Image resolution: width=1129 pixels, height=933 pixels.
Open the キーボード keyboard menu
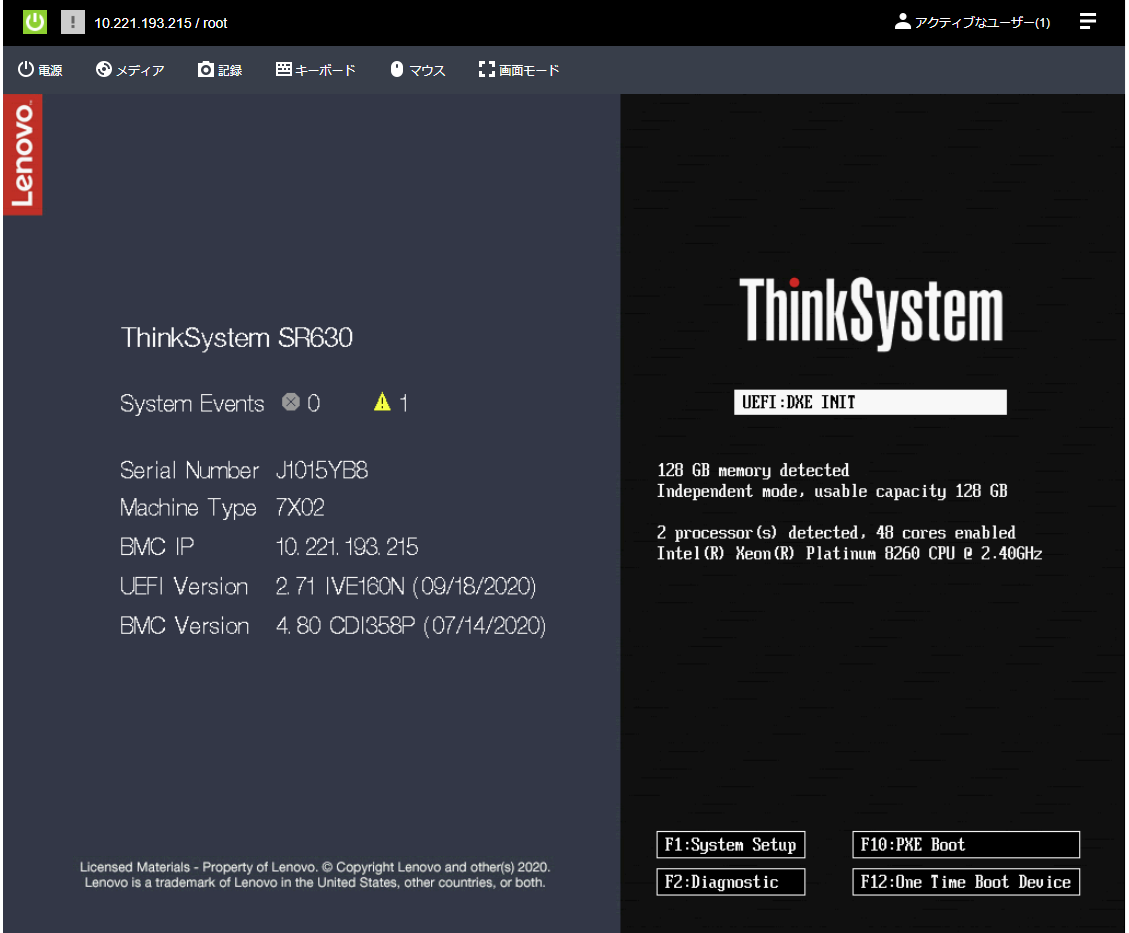pos(316,70)
